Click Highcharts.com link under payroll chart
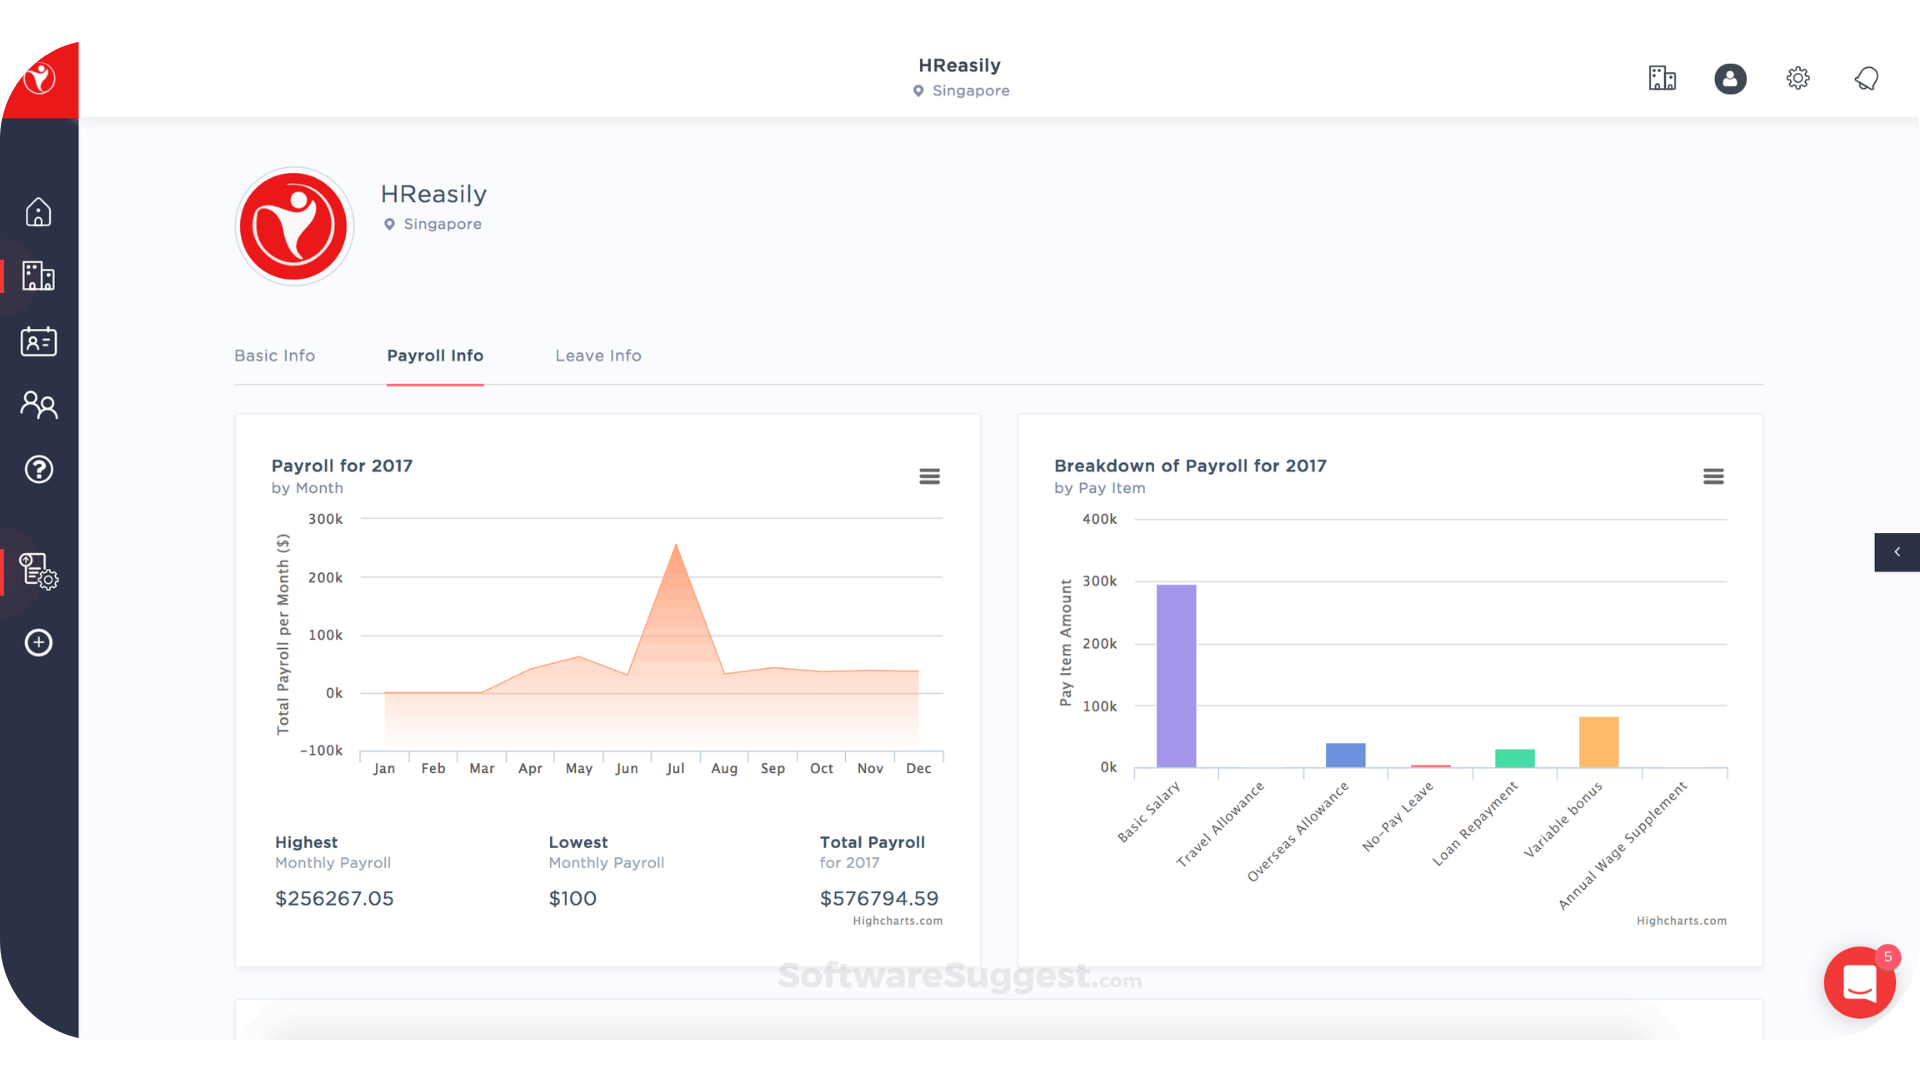 (897, 921)
